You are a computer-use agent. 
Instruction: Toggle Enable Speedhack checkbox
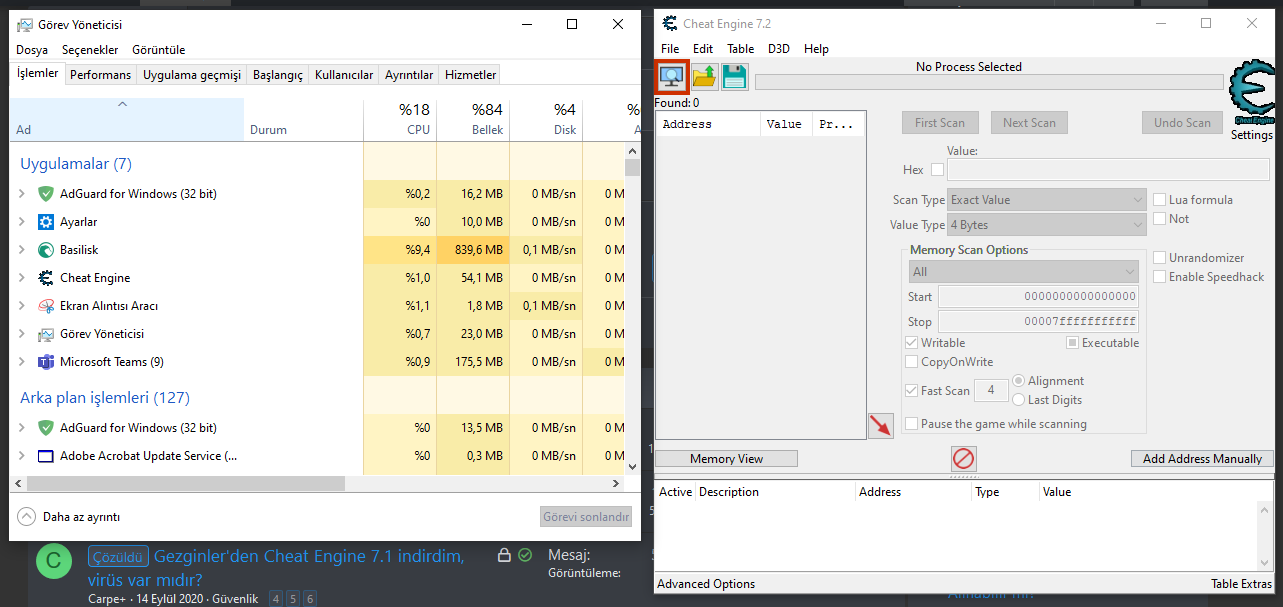click(x=1160, y=277)
